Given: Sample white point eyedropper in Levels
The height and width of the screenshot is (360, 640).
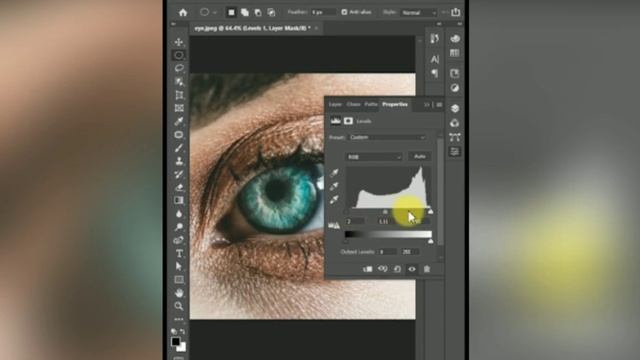Looking at the screenshot, I should [334, 200].
